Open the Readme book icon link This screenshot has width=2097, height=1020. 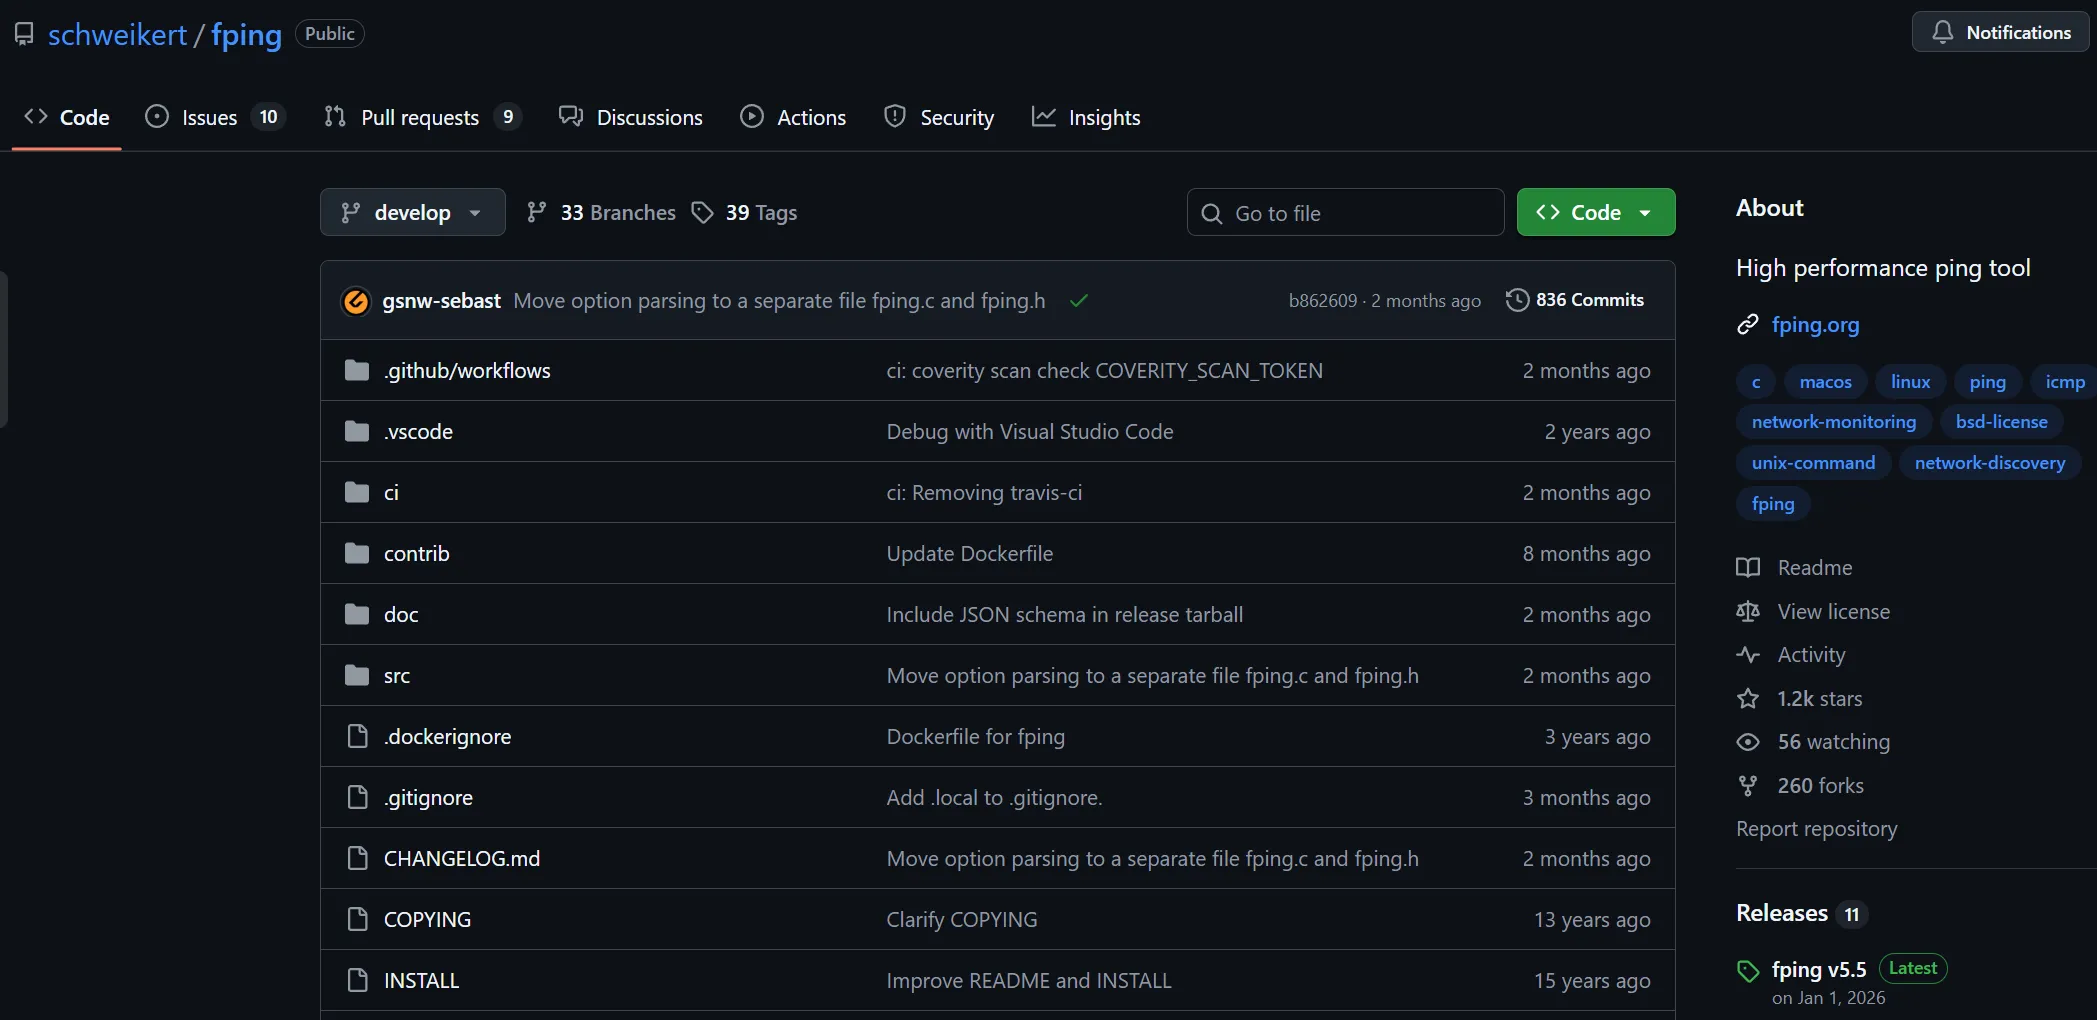coord(1748,568)
